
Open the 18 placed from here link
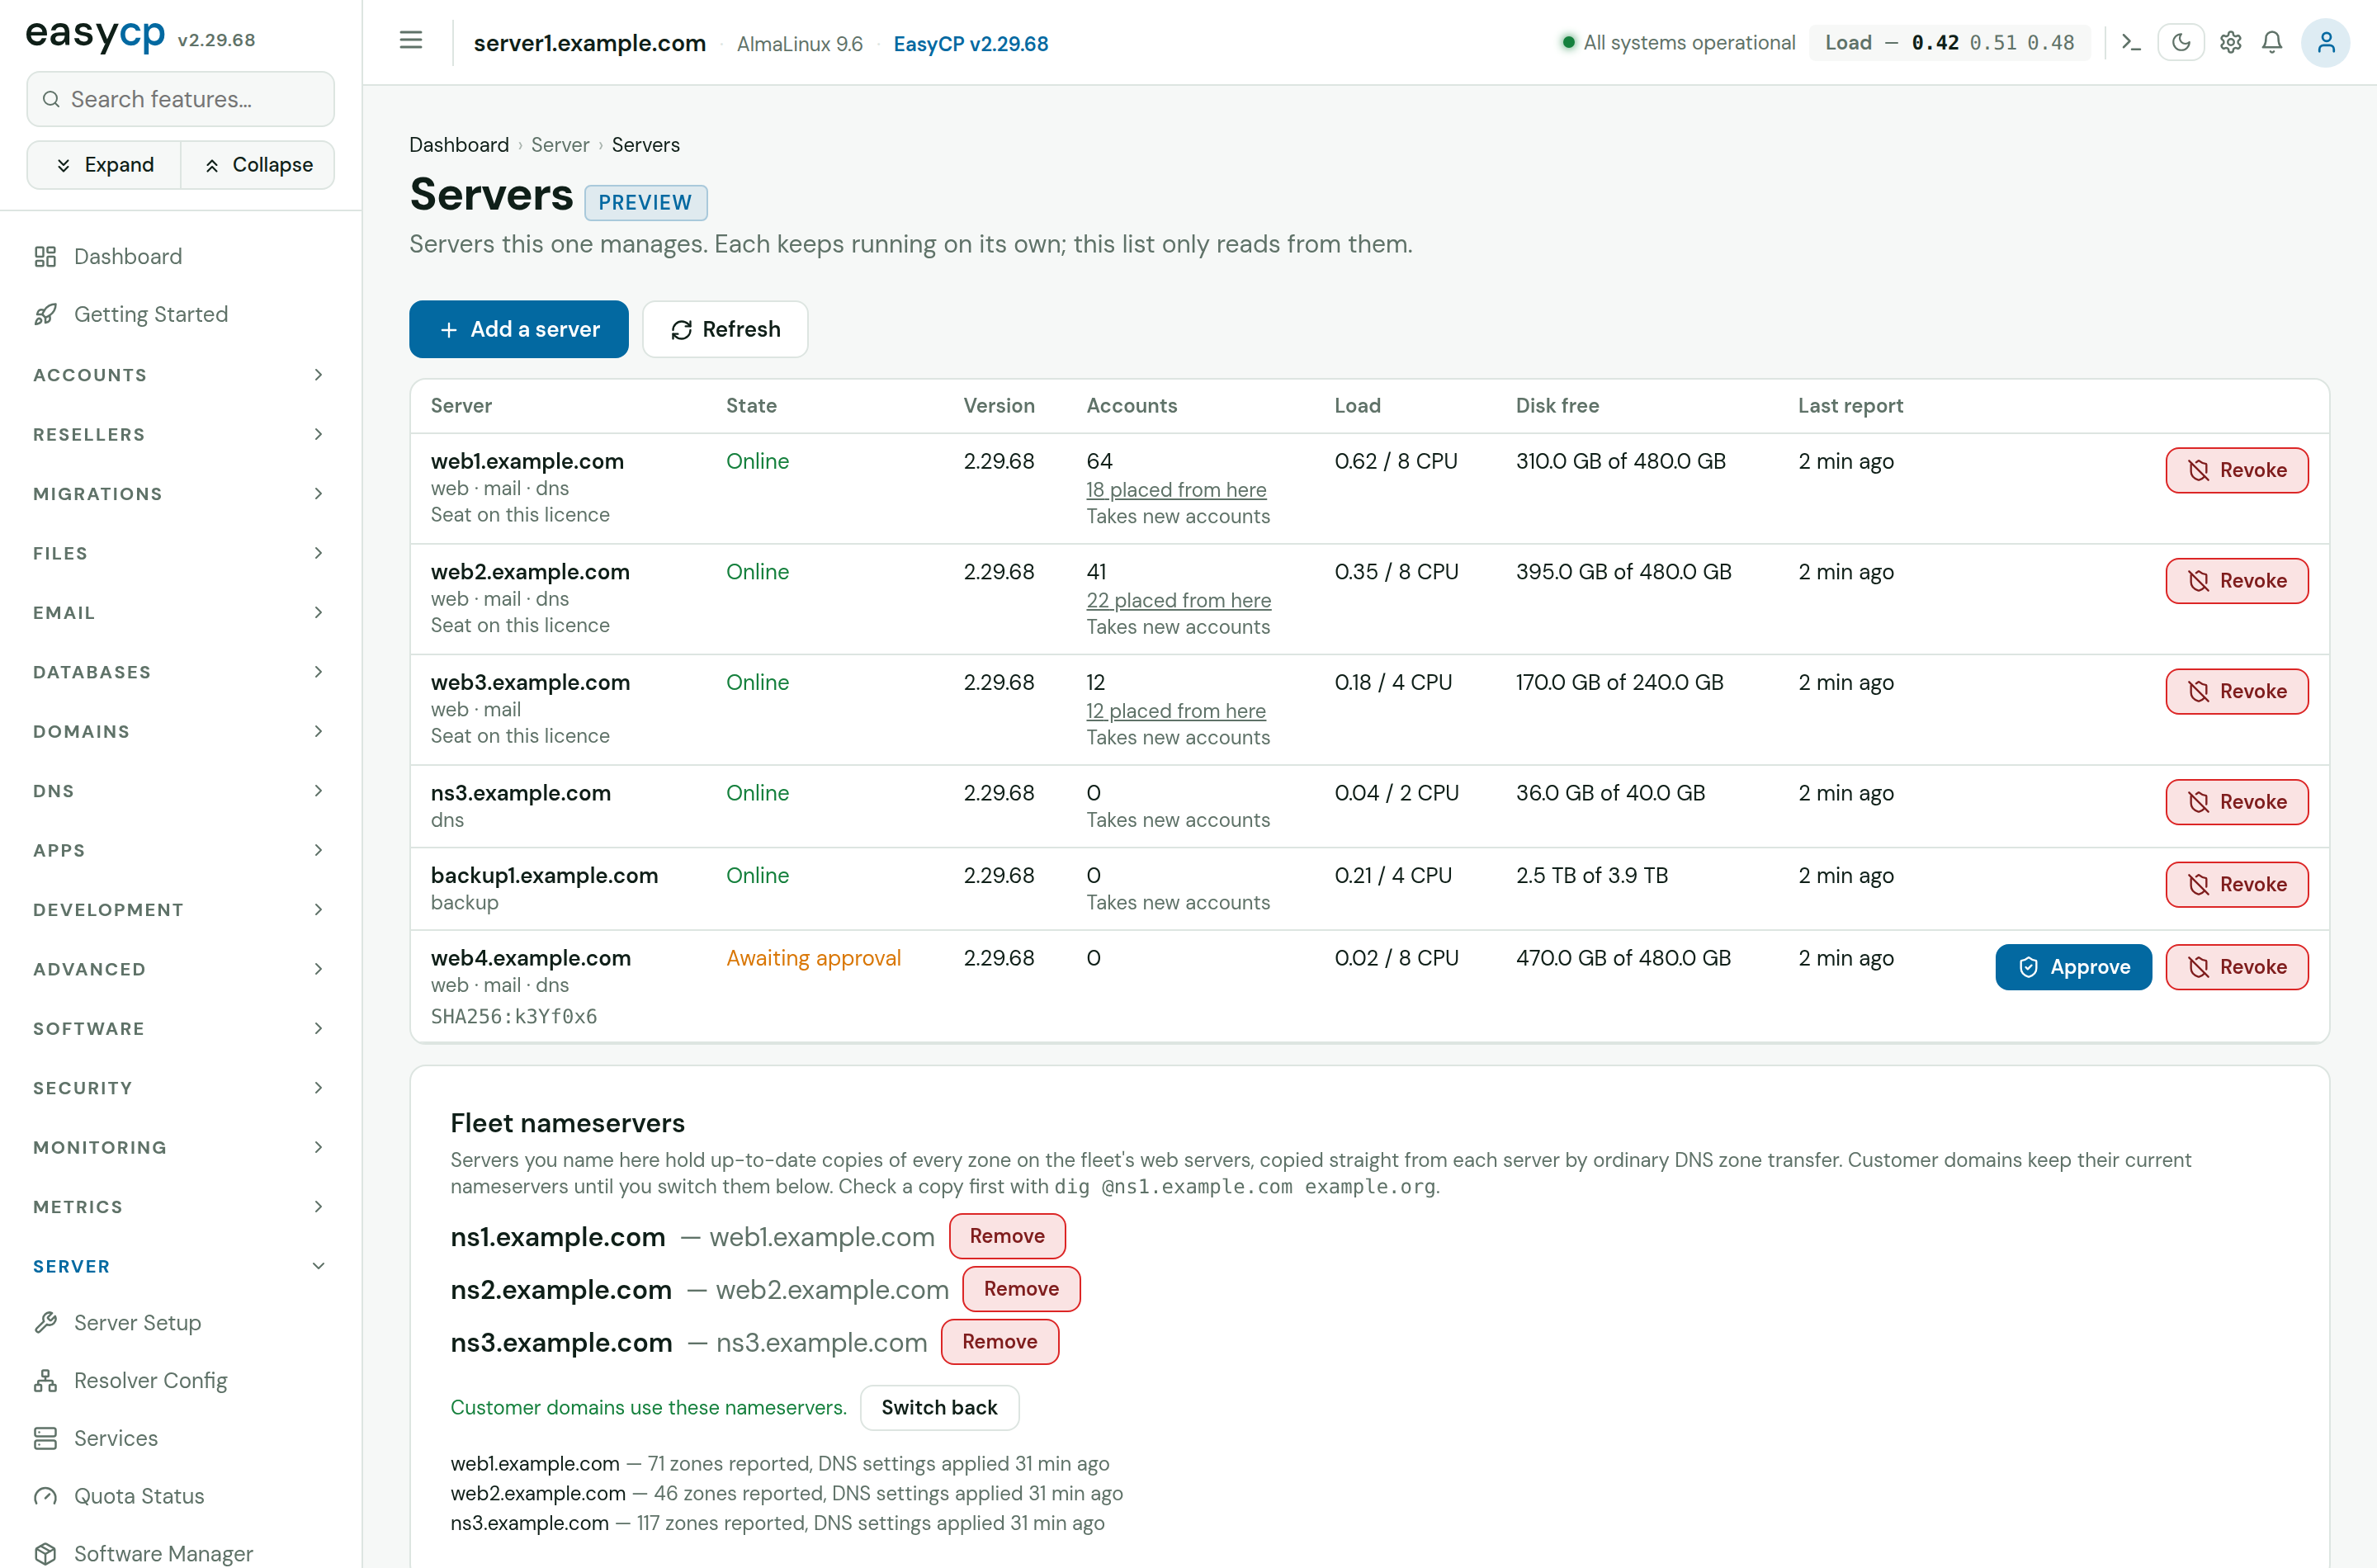click(x=1176, y=490)
